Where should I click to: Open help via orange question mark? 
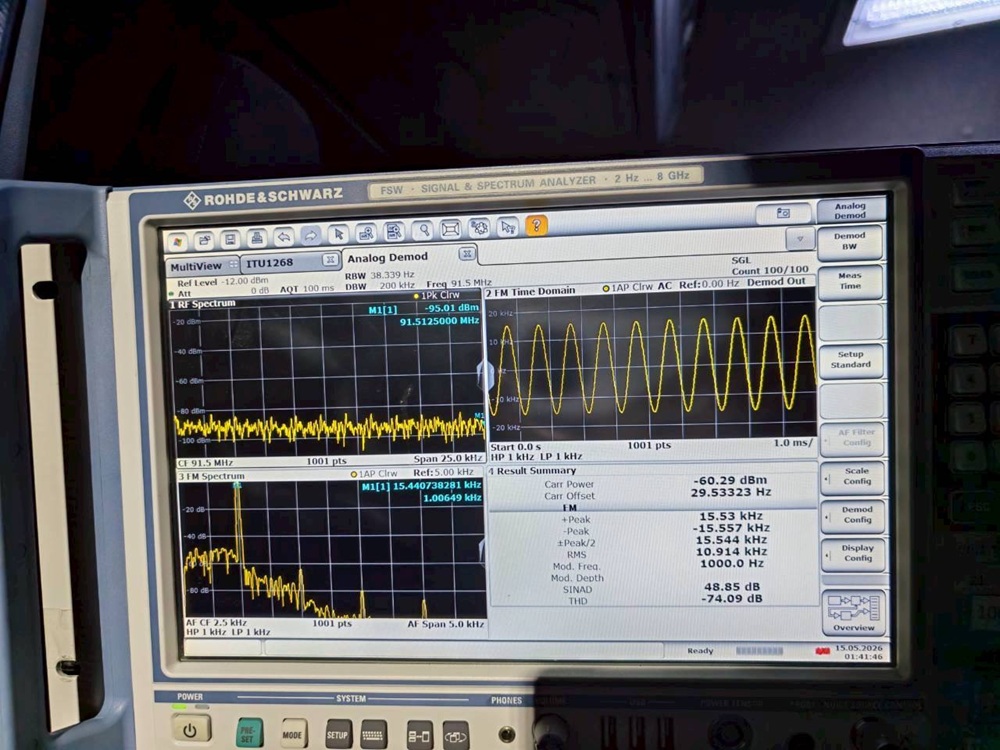pyautogui.click(x=536, y=225)
